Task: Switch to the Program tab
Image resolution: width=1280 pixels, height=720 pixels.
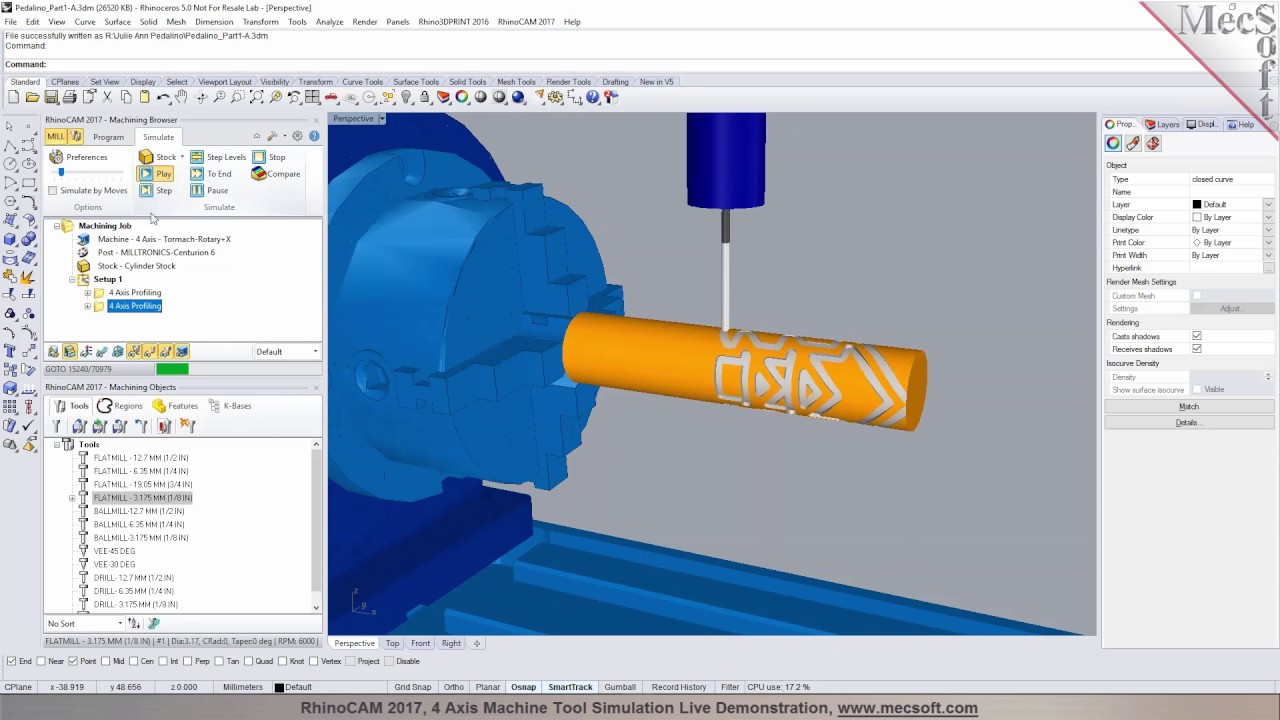Action: click(108, 137)
